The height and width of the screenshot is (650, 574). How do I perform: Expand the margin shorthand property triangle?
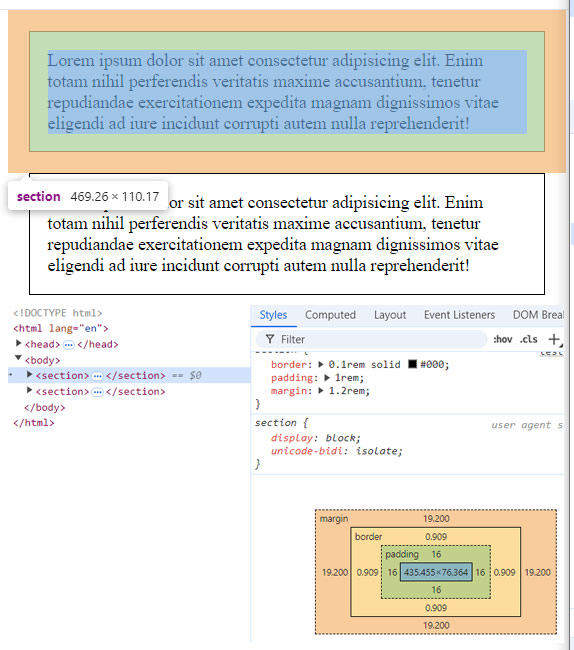(x=321, y=391)
